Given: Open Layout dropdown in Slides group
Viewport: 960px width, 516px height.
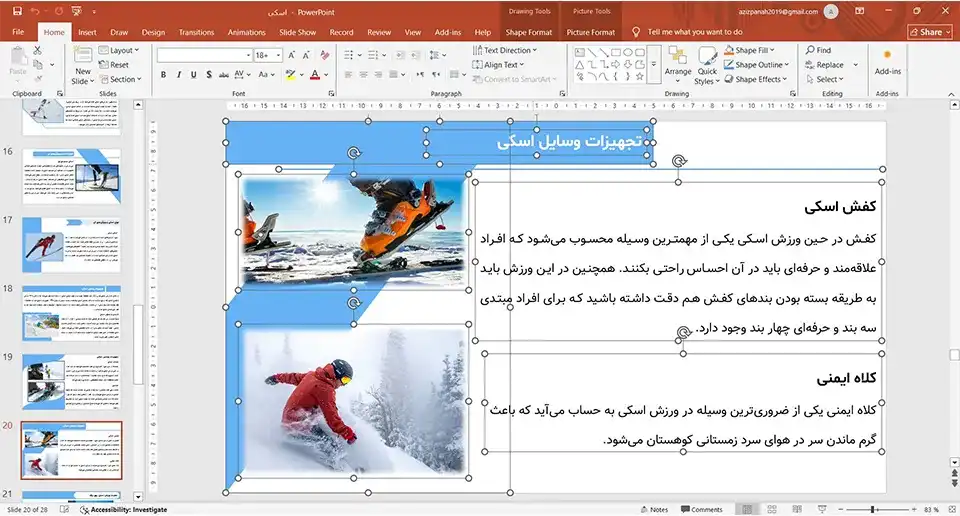Looking at the screenshot, I should pos(119,50).
